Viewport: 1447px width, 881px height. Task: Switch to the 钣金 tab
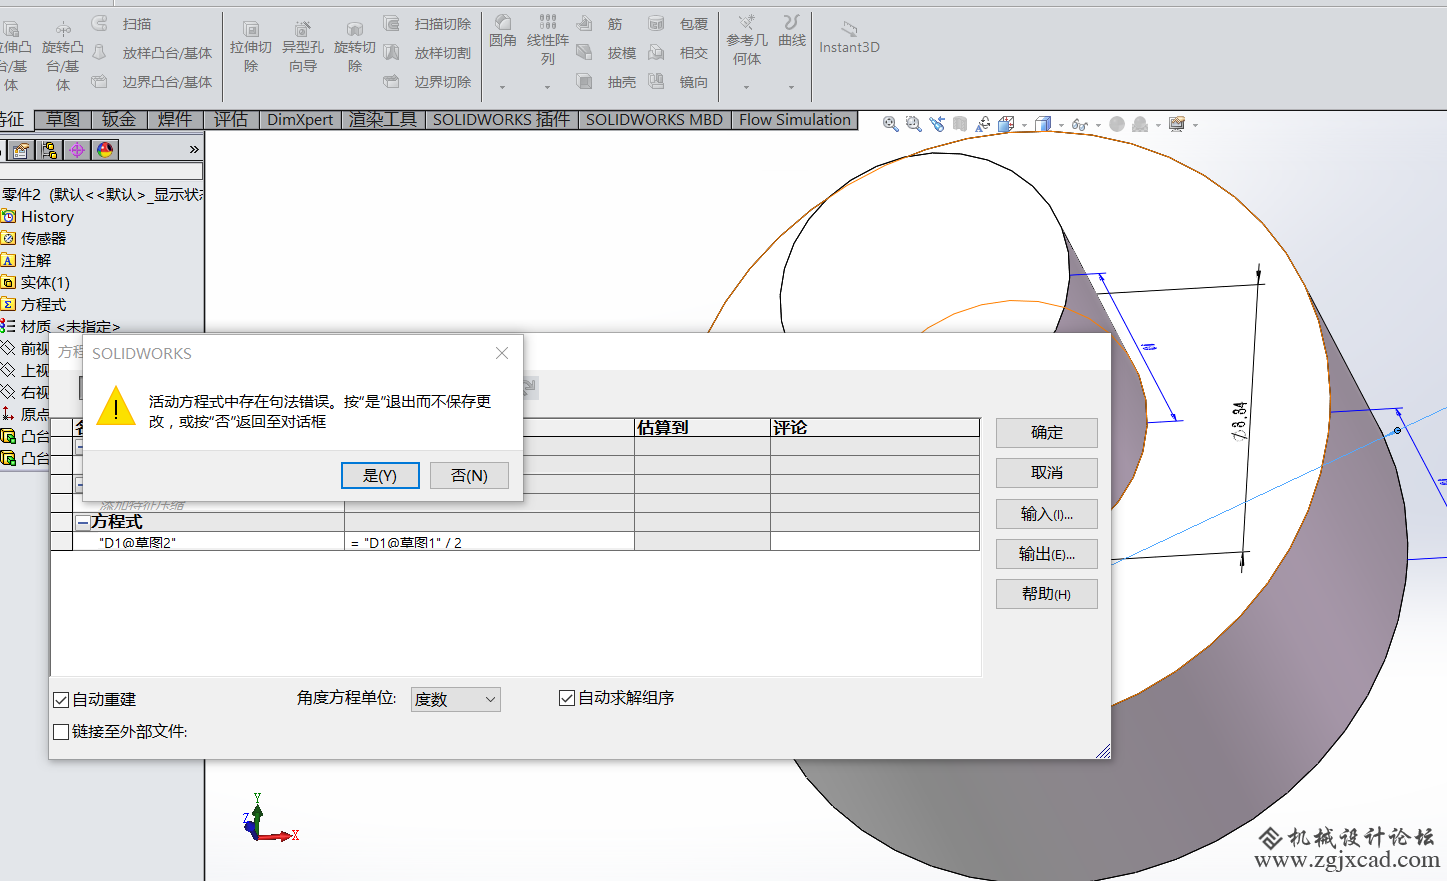pos(119,120)
